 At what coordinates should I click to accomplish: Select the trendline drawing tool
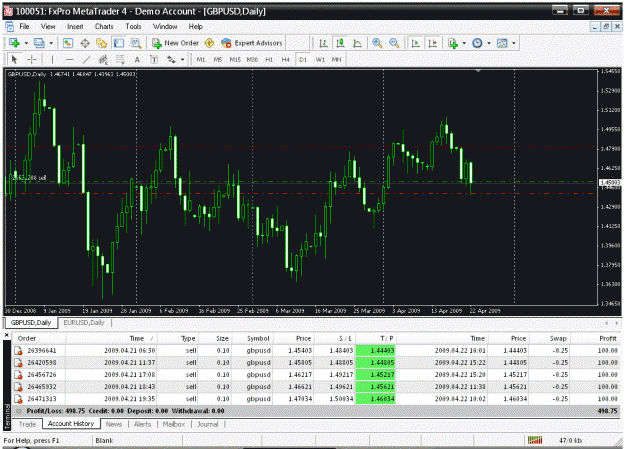click(86, 60)
